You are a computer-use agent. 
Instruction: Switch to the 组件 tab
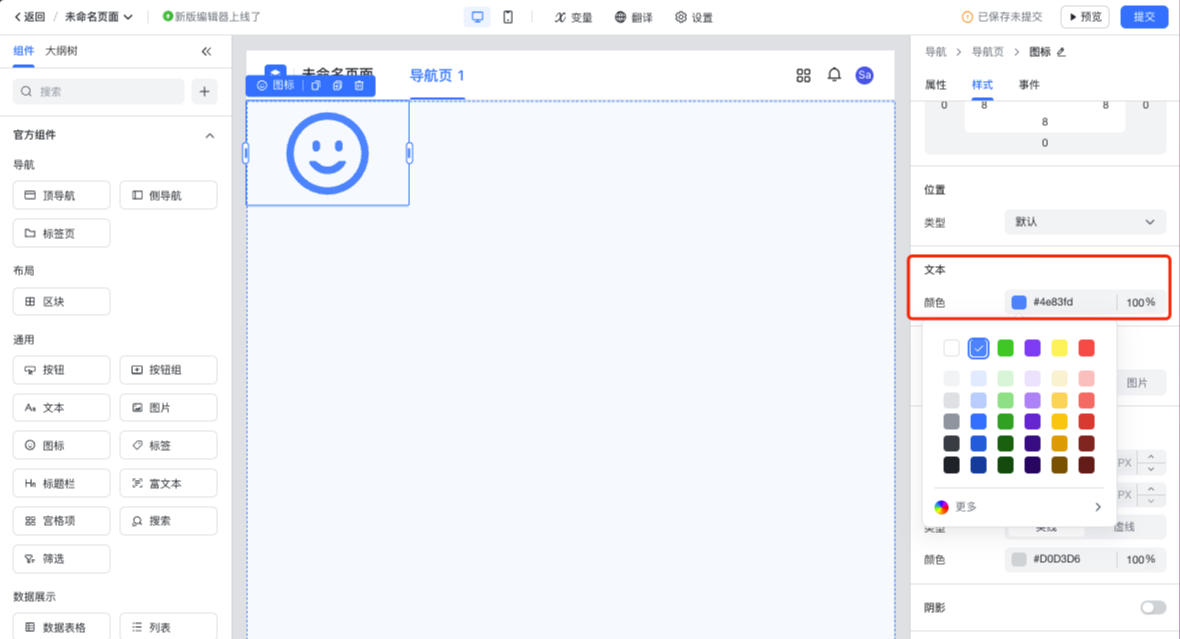[23, 51]
